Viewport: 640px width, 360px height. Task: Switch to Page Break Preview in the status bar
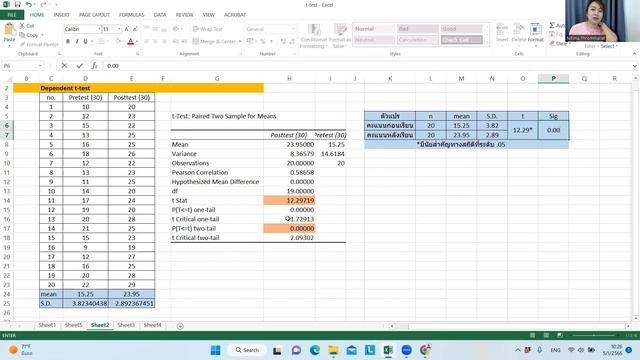(x=560, y=335)
